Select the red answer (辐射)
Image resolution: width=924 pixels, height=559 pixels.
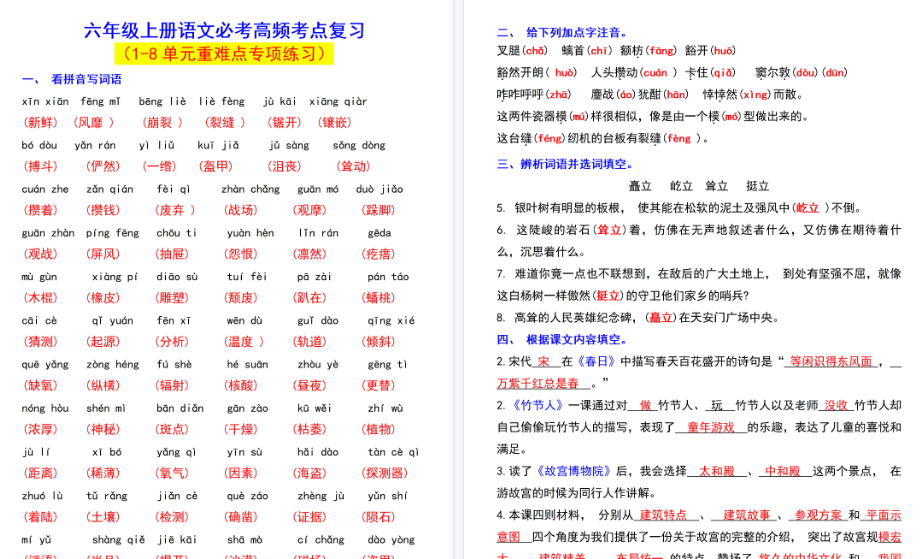[171, 385]
